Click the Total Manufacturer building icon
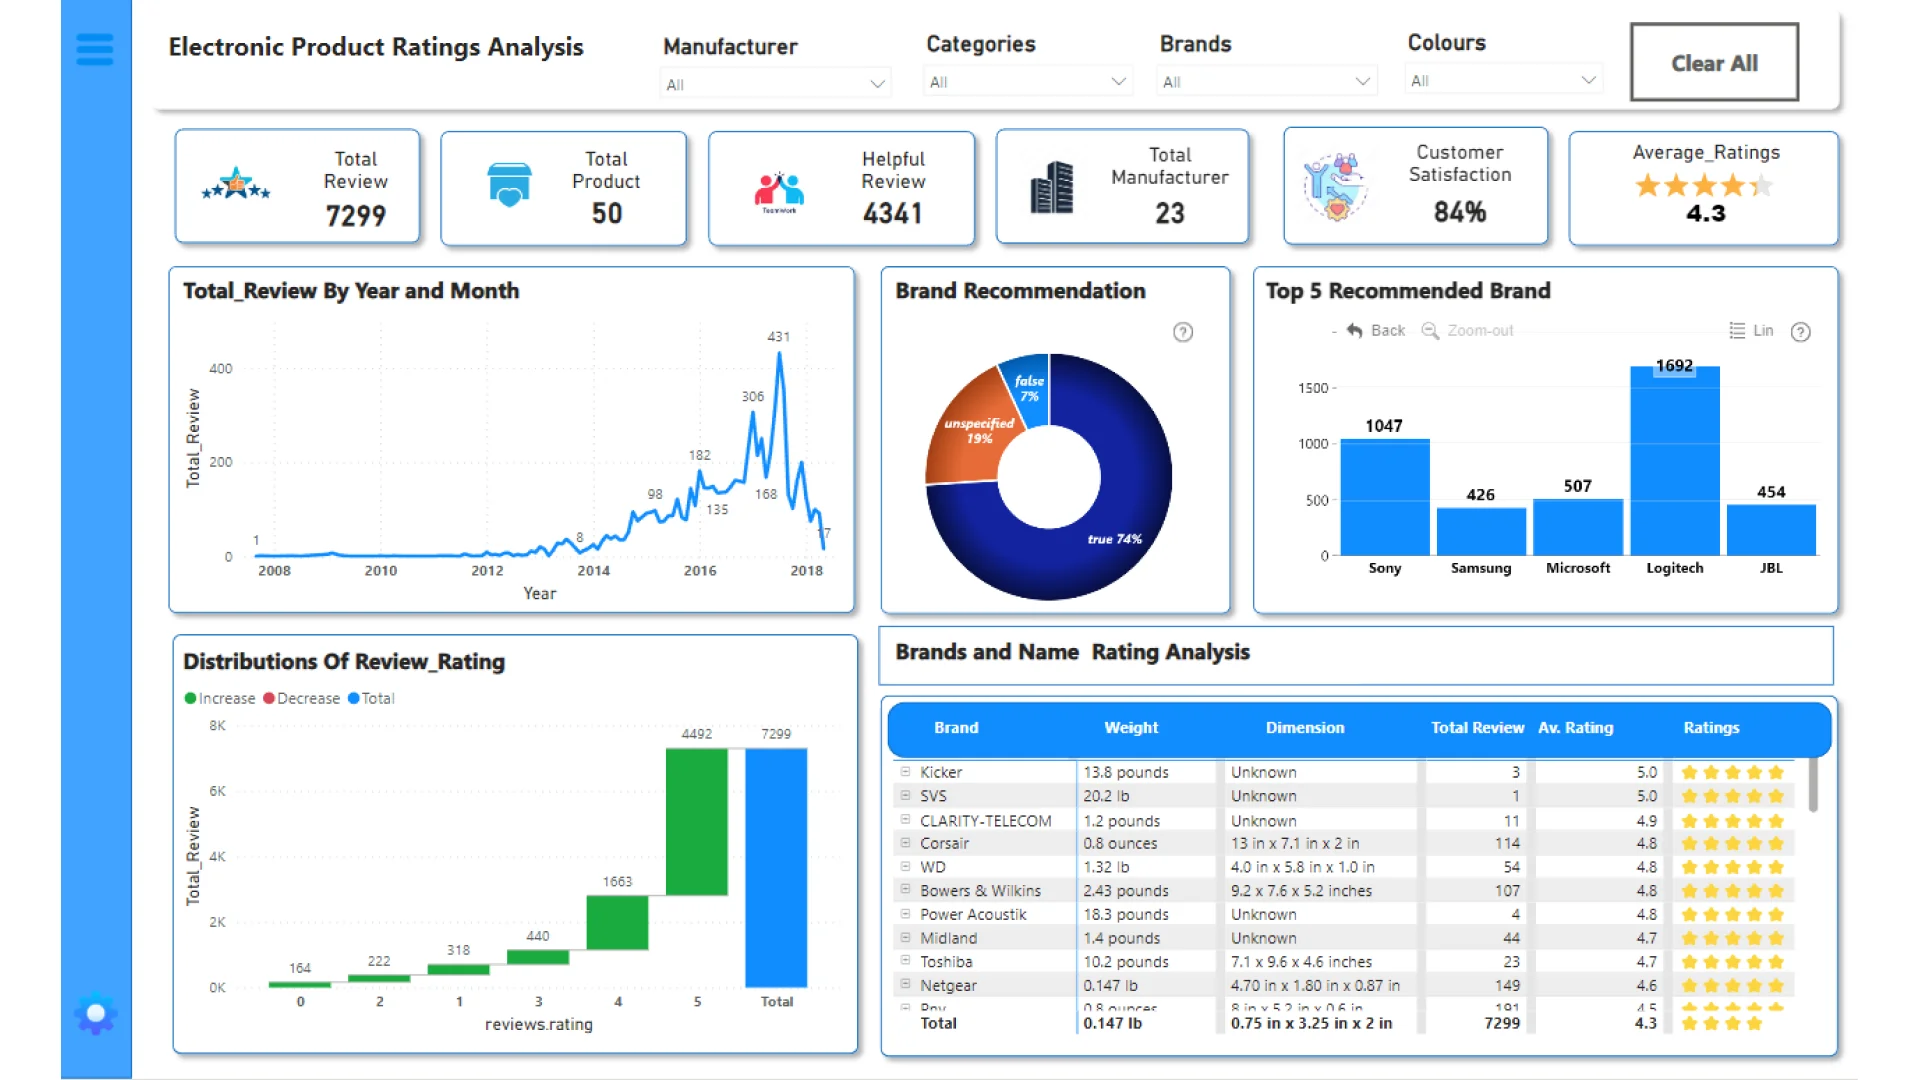 coord(1052,187)
